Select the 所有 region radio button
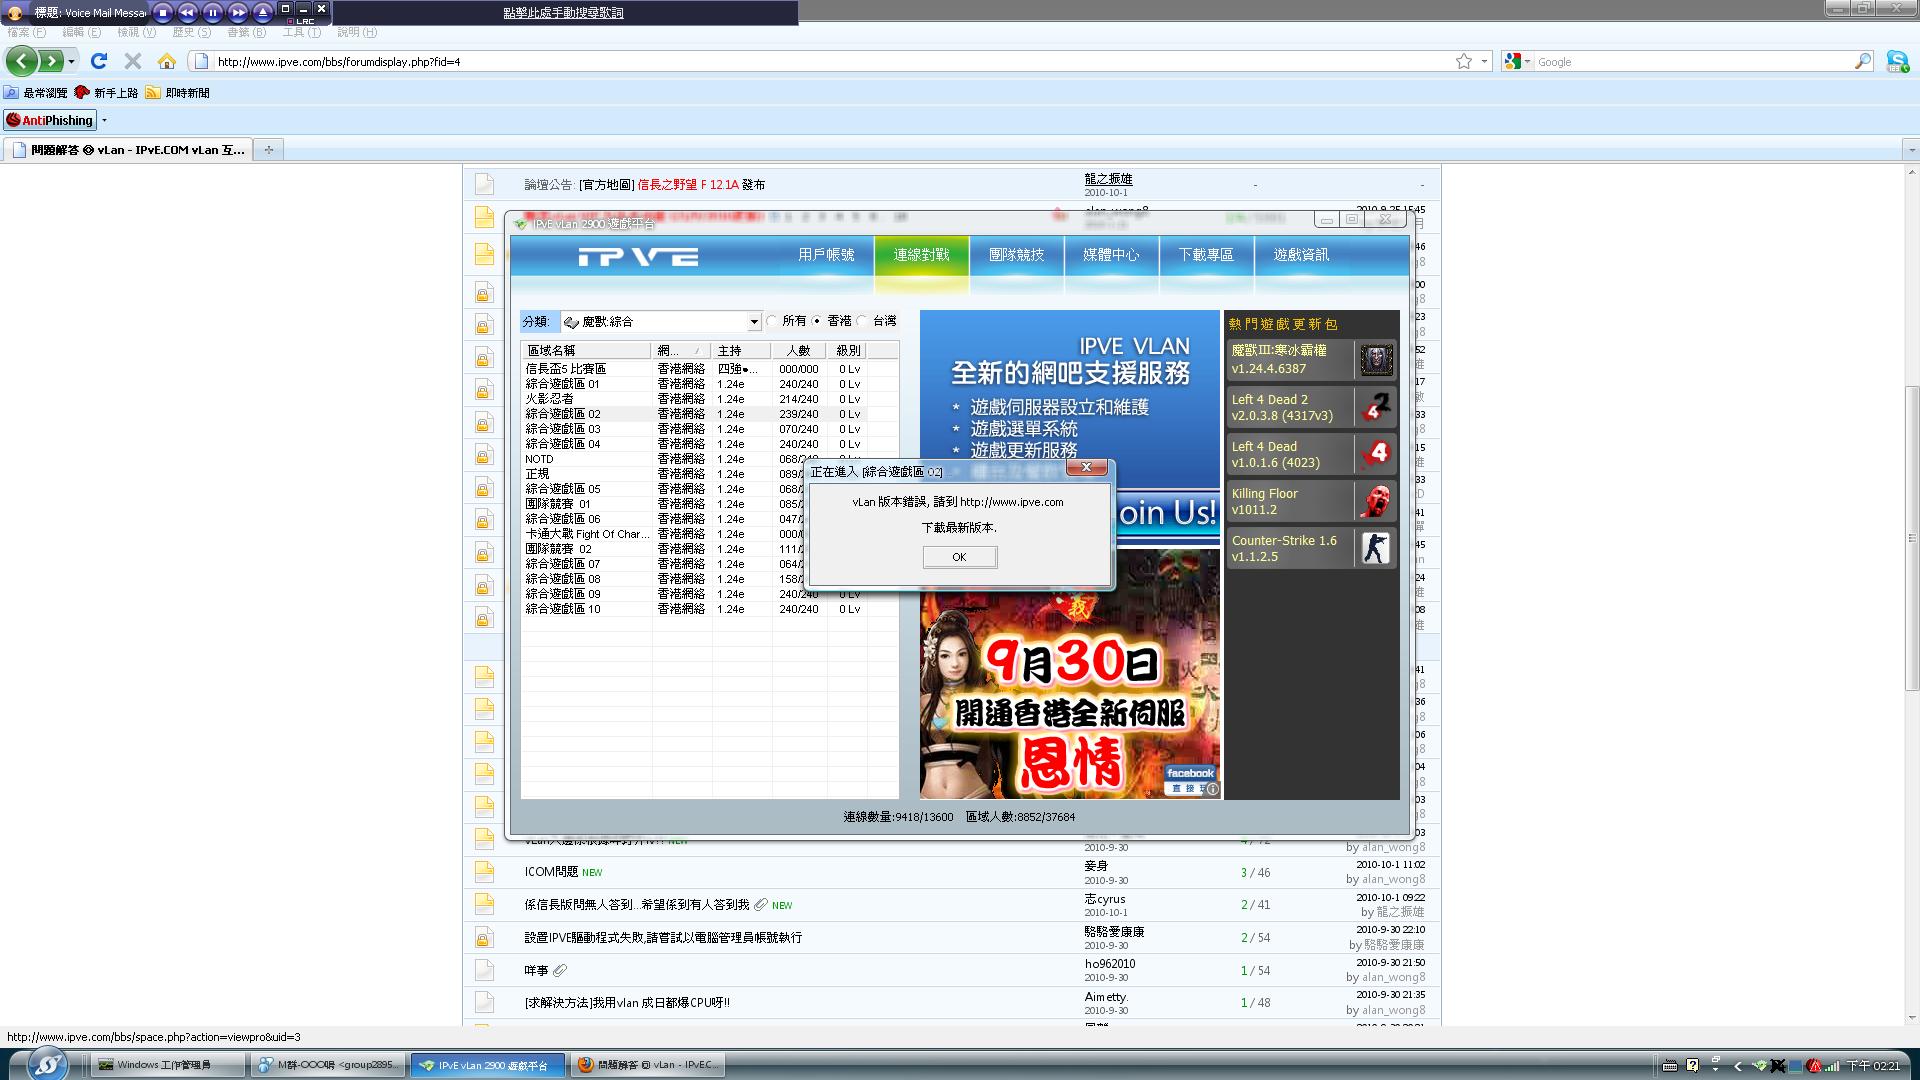Image resolution: width=1920 pixels, height=1080 pixels. 772,321
